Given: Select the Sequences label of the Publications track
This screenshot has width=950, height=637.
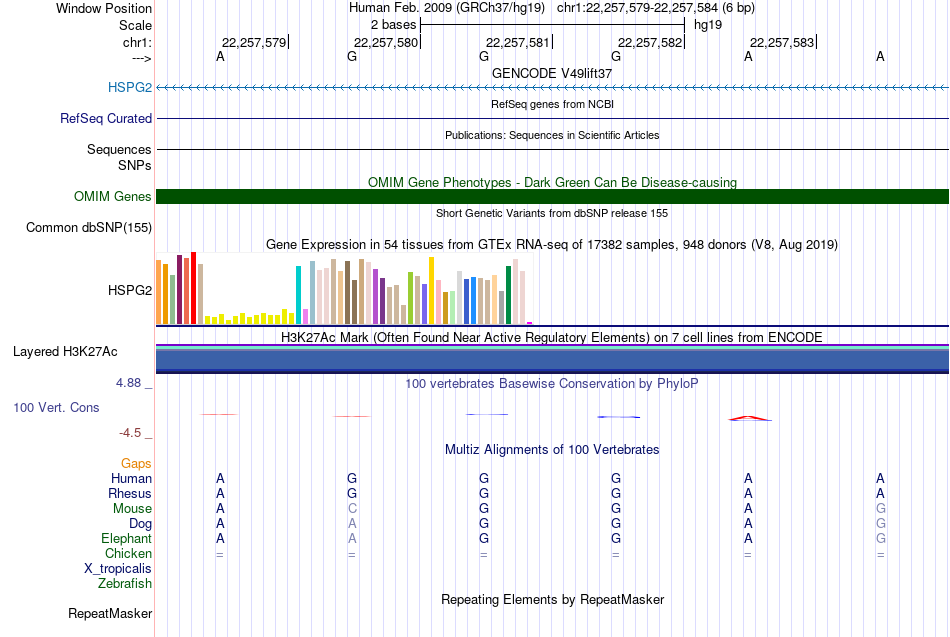Looking at the screenshot, I should coord(119,149).
